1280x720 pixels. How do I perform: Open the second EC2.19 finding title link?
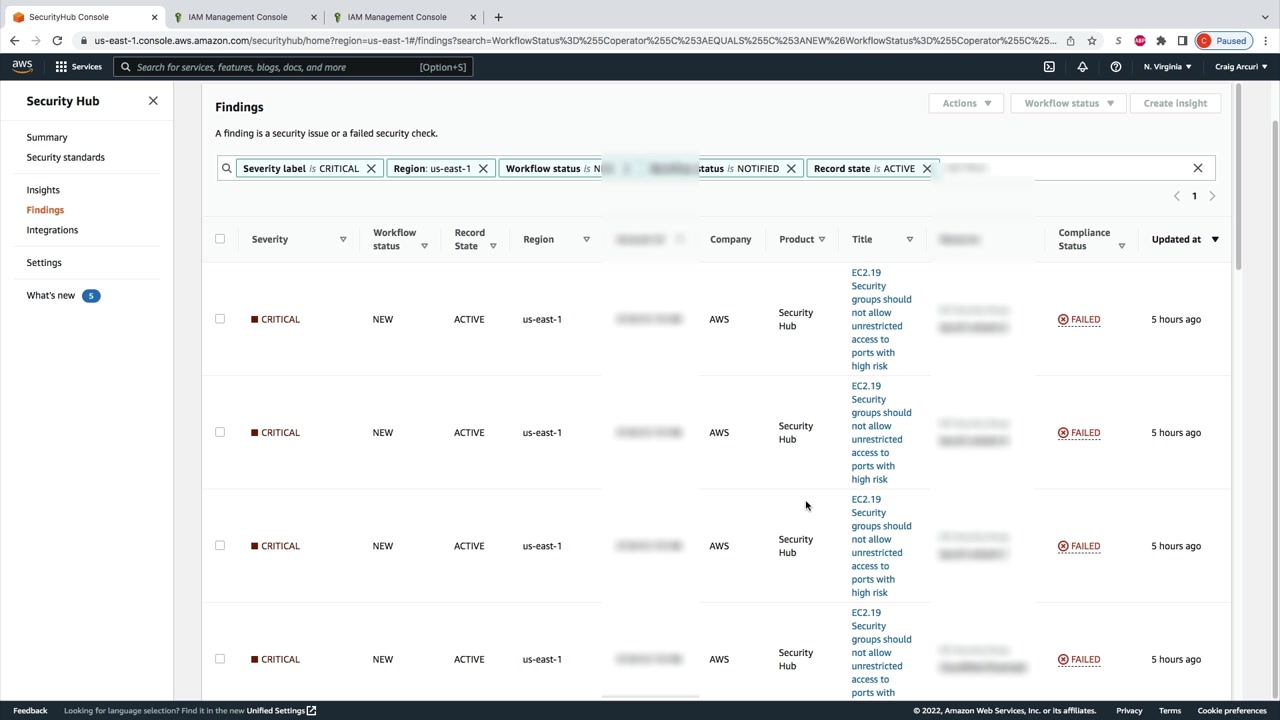881,432
